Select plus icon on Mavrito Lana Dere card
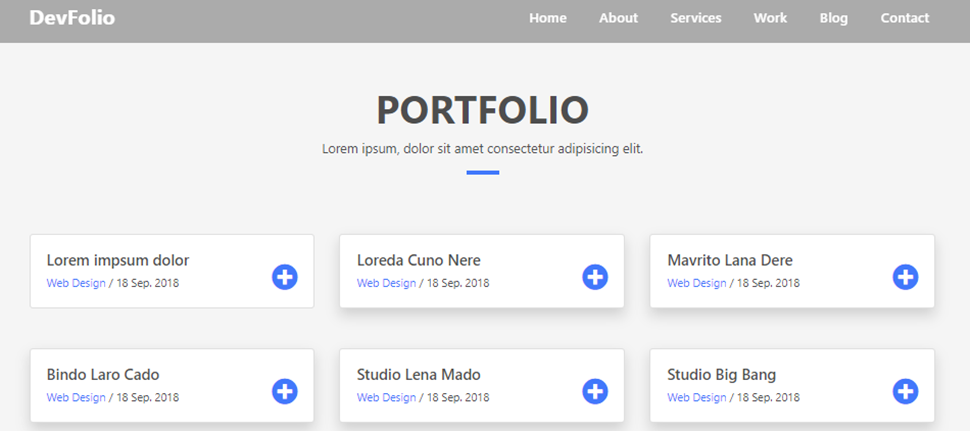Screen dimensions: 970x431 (906, 277)
